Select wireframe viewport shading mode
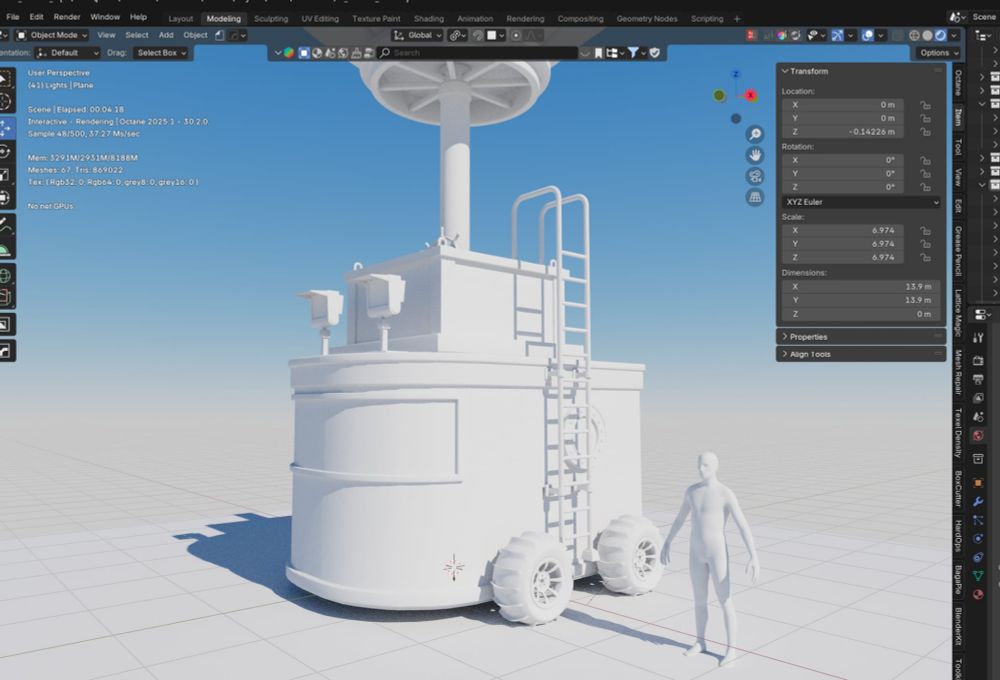Image resolution: width=1000 pixels, height=680 pixels. tap(914, 36)
